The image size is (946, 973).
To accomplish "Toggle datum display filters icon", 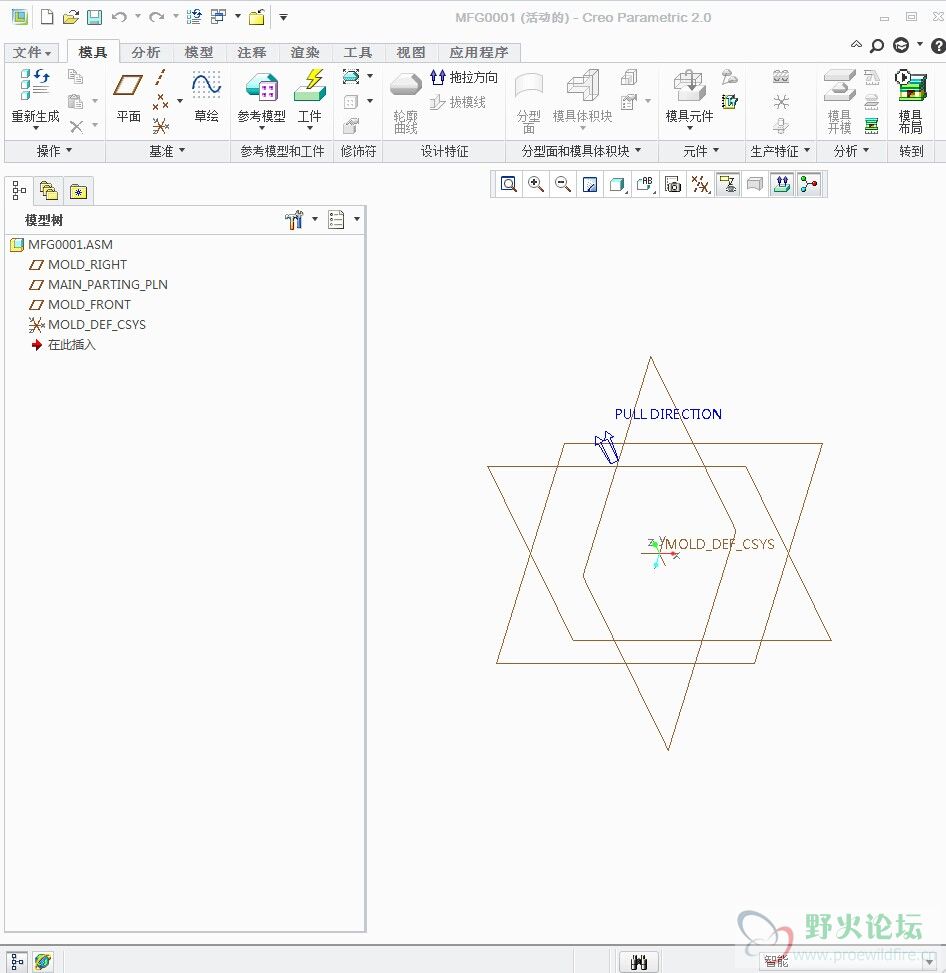I will (701, 184).
